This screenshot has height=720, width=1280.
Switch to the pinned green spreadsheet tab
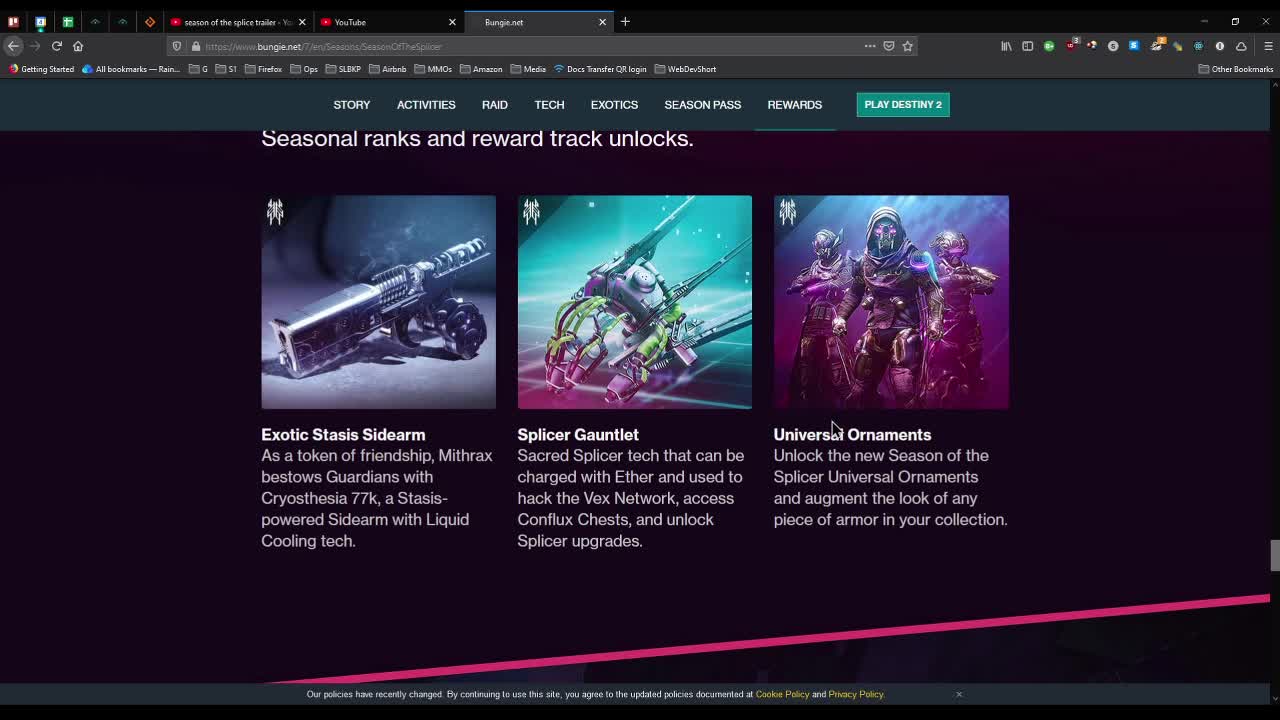[68, 22]
